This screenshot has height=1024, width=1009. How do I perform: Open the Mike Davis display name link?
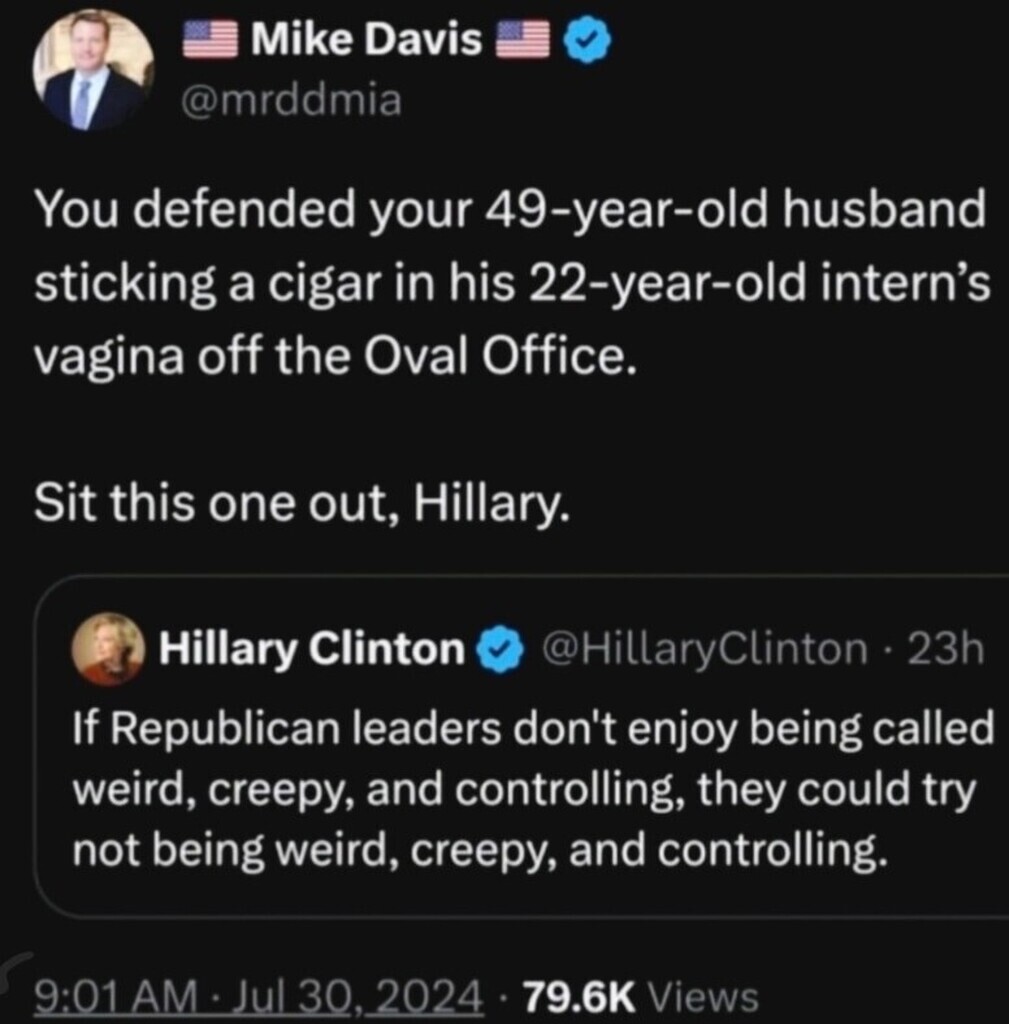pos(367,41)
